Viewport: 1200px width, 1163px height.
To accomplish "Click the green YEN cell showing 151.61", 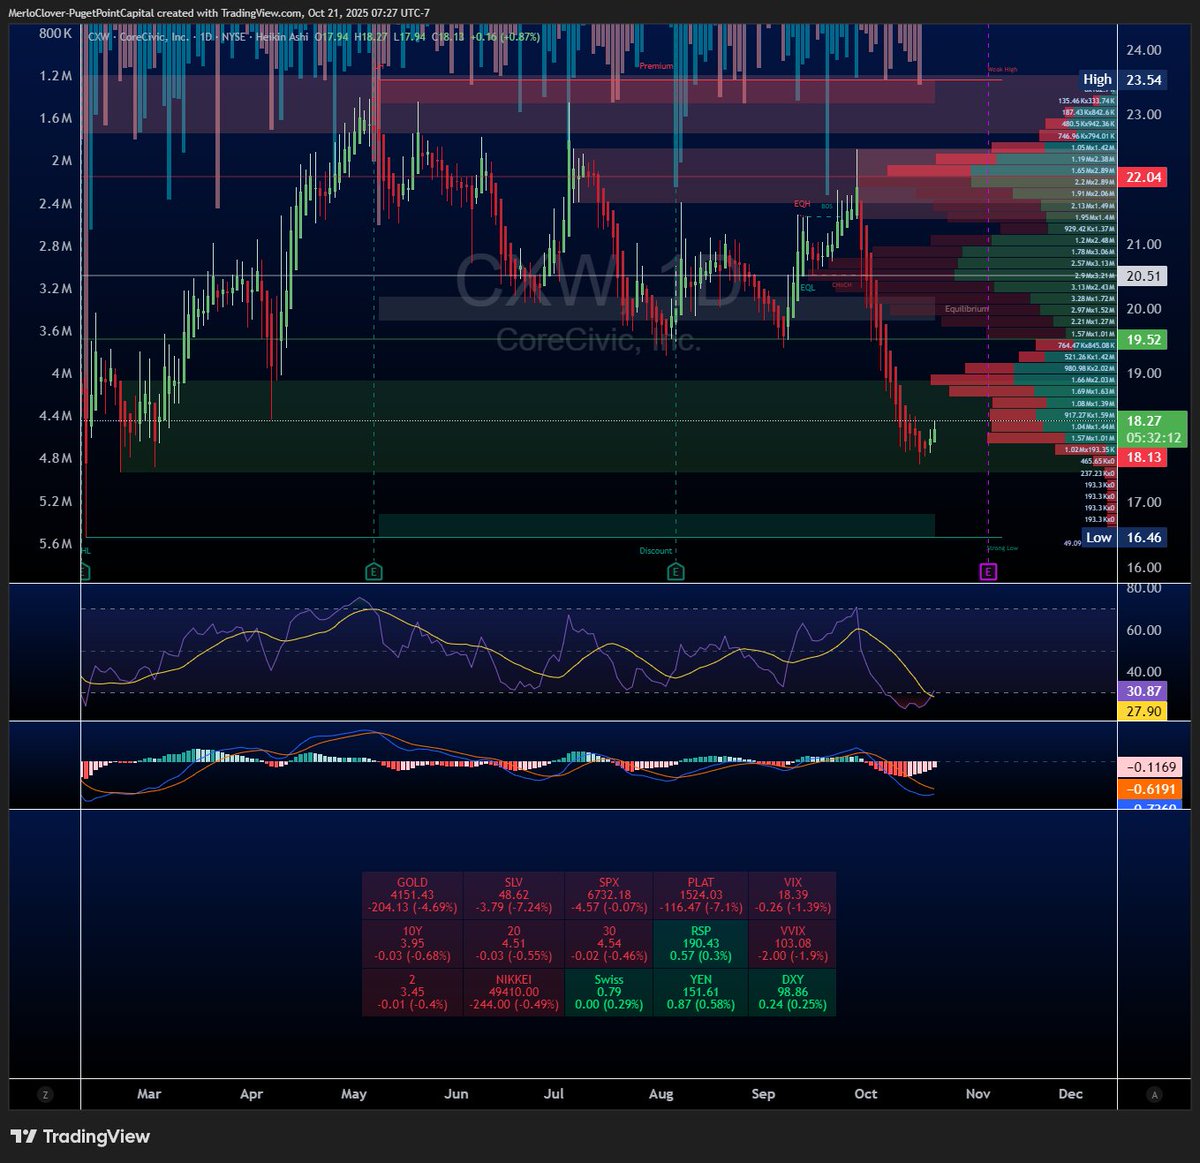I will click(x=701, y=992).
